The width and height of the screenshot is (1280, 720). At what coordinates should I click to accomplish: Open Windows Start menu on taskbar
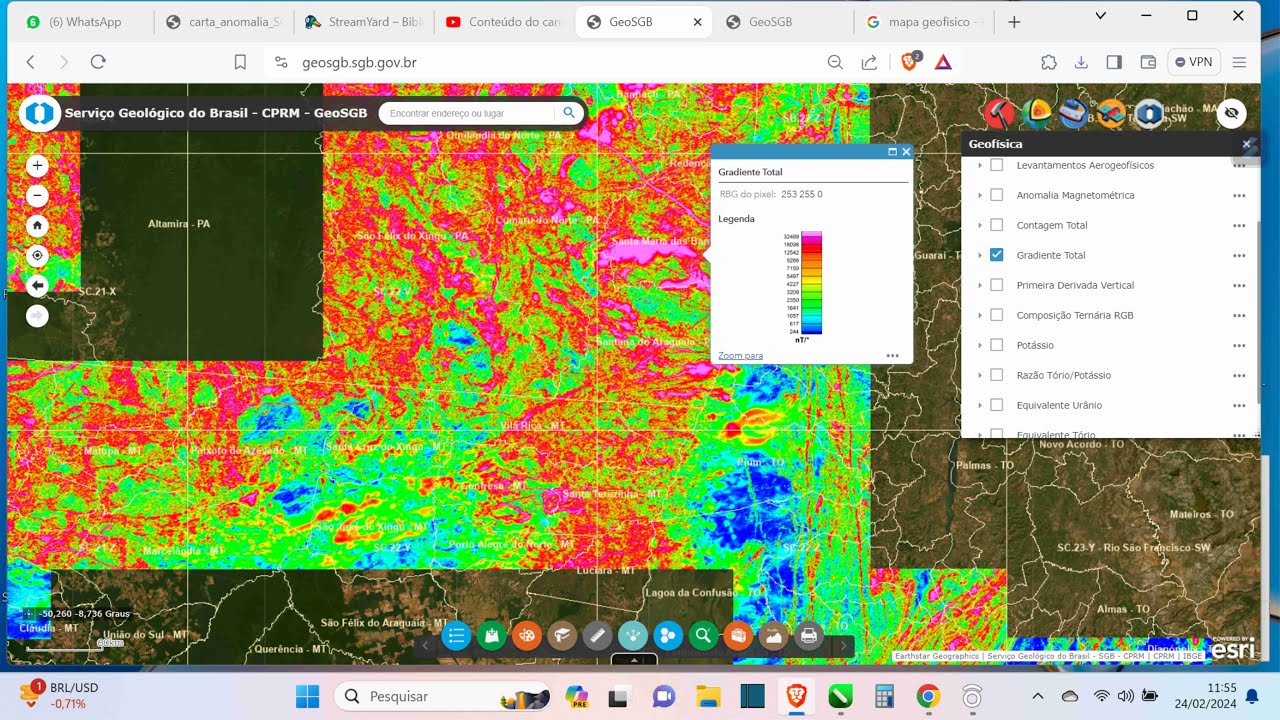point(307,696)
